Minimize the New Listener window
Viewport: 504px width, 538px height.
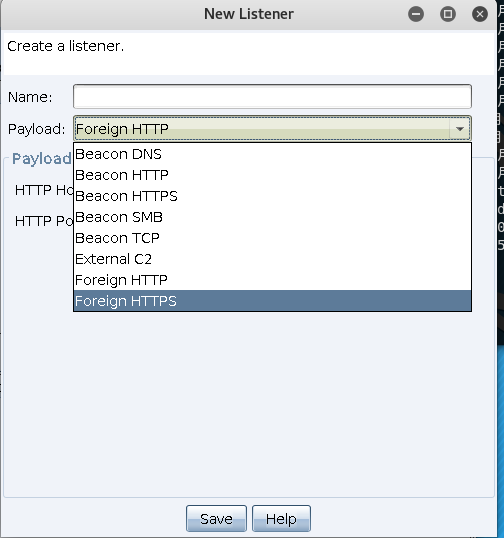point(416,14)
